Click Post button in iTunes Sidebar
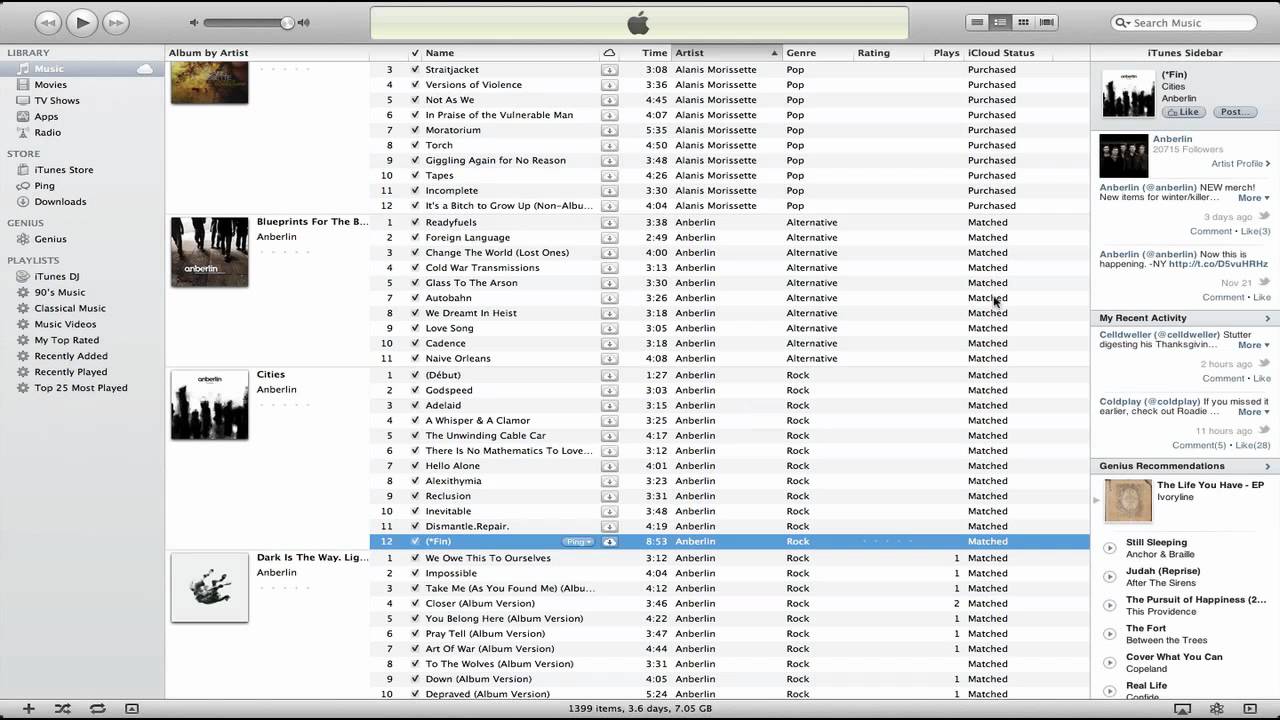The image size is (1280, 720). point(1235,112)
